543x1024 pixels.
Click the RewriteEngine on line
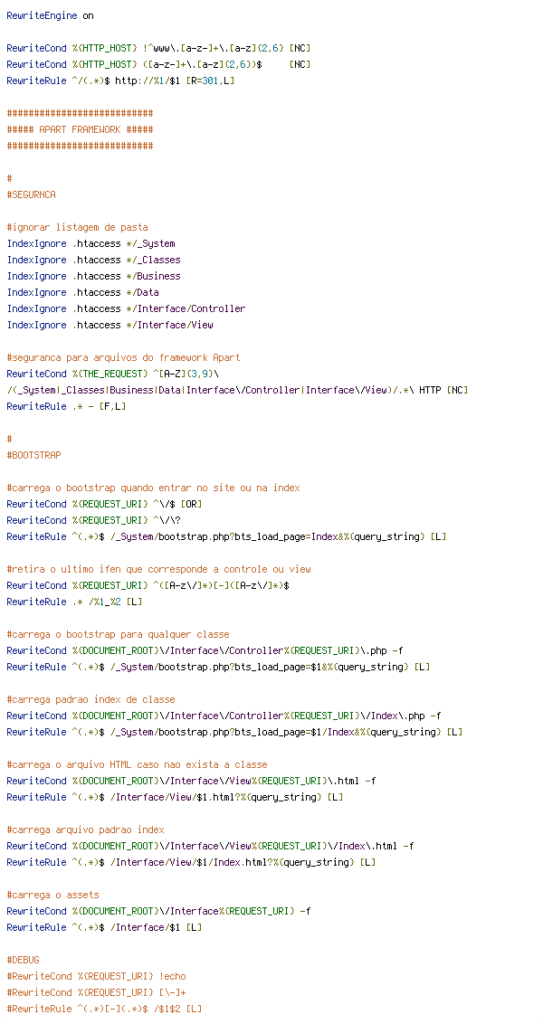[50, 15]
